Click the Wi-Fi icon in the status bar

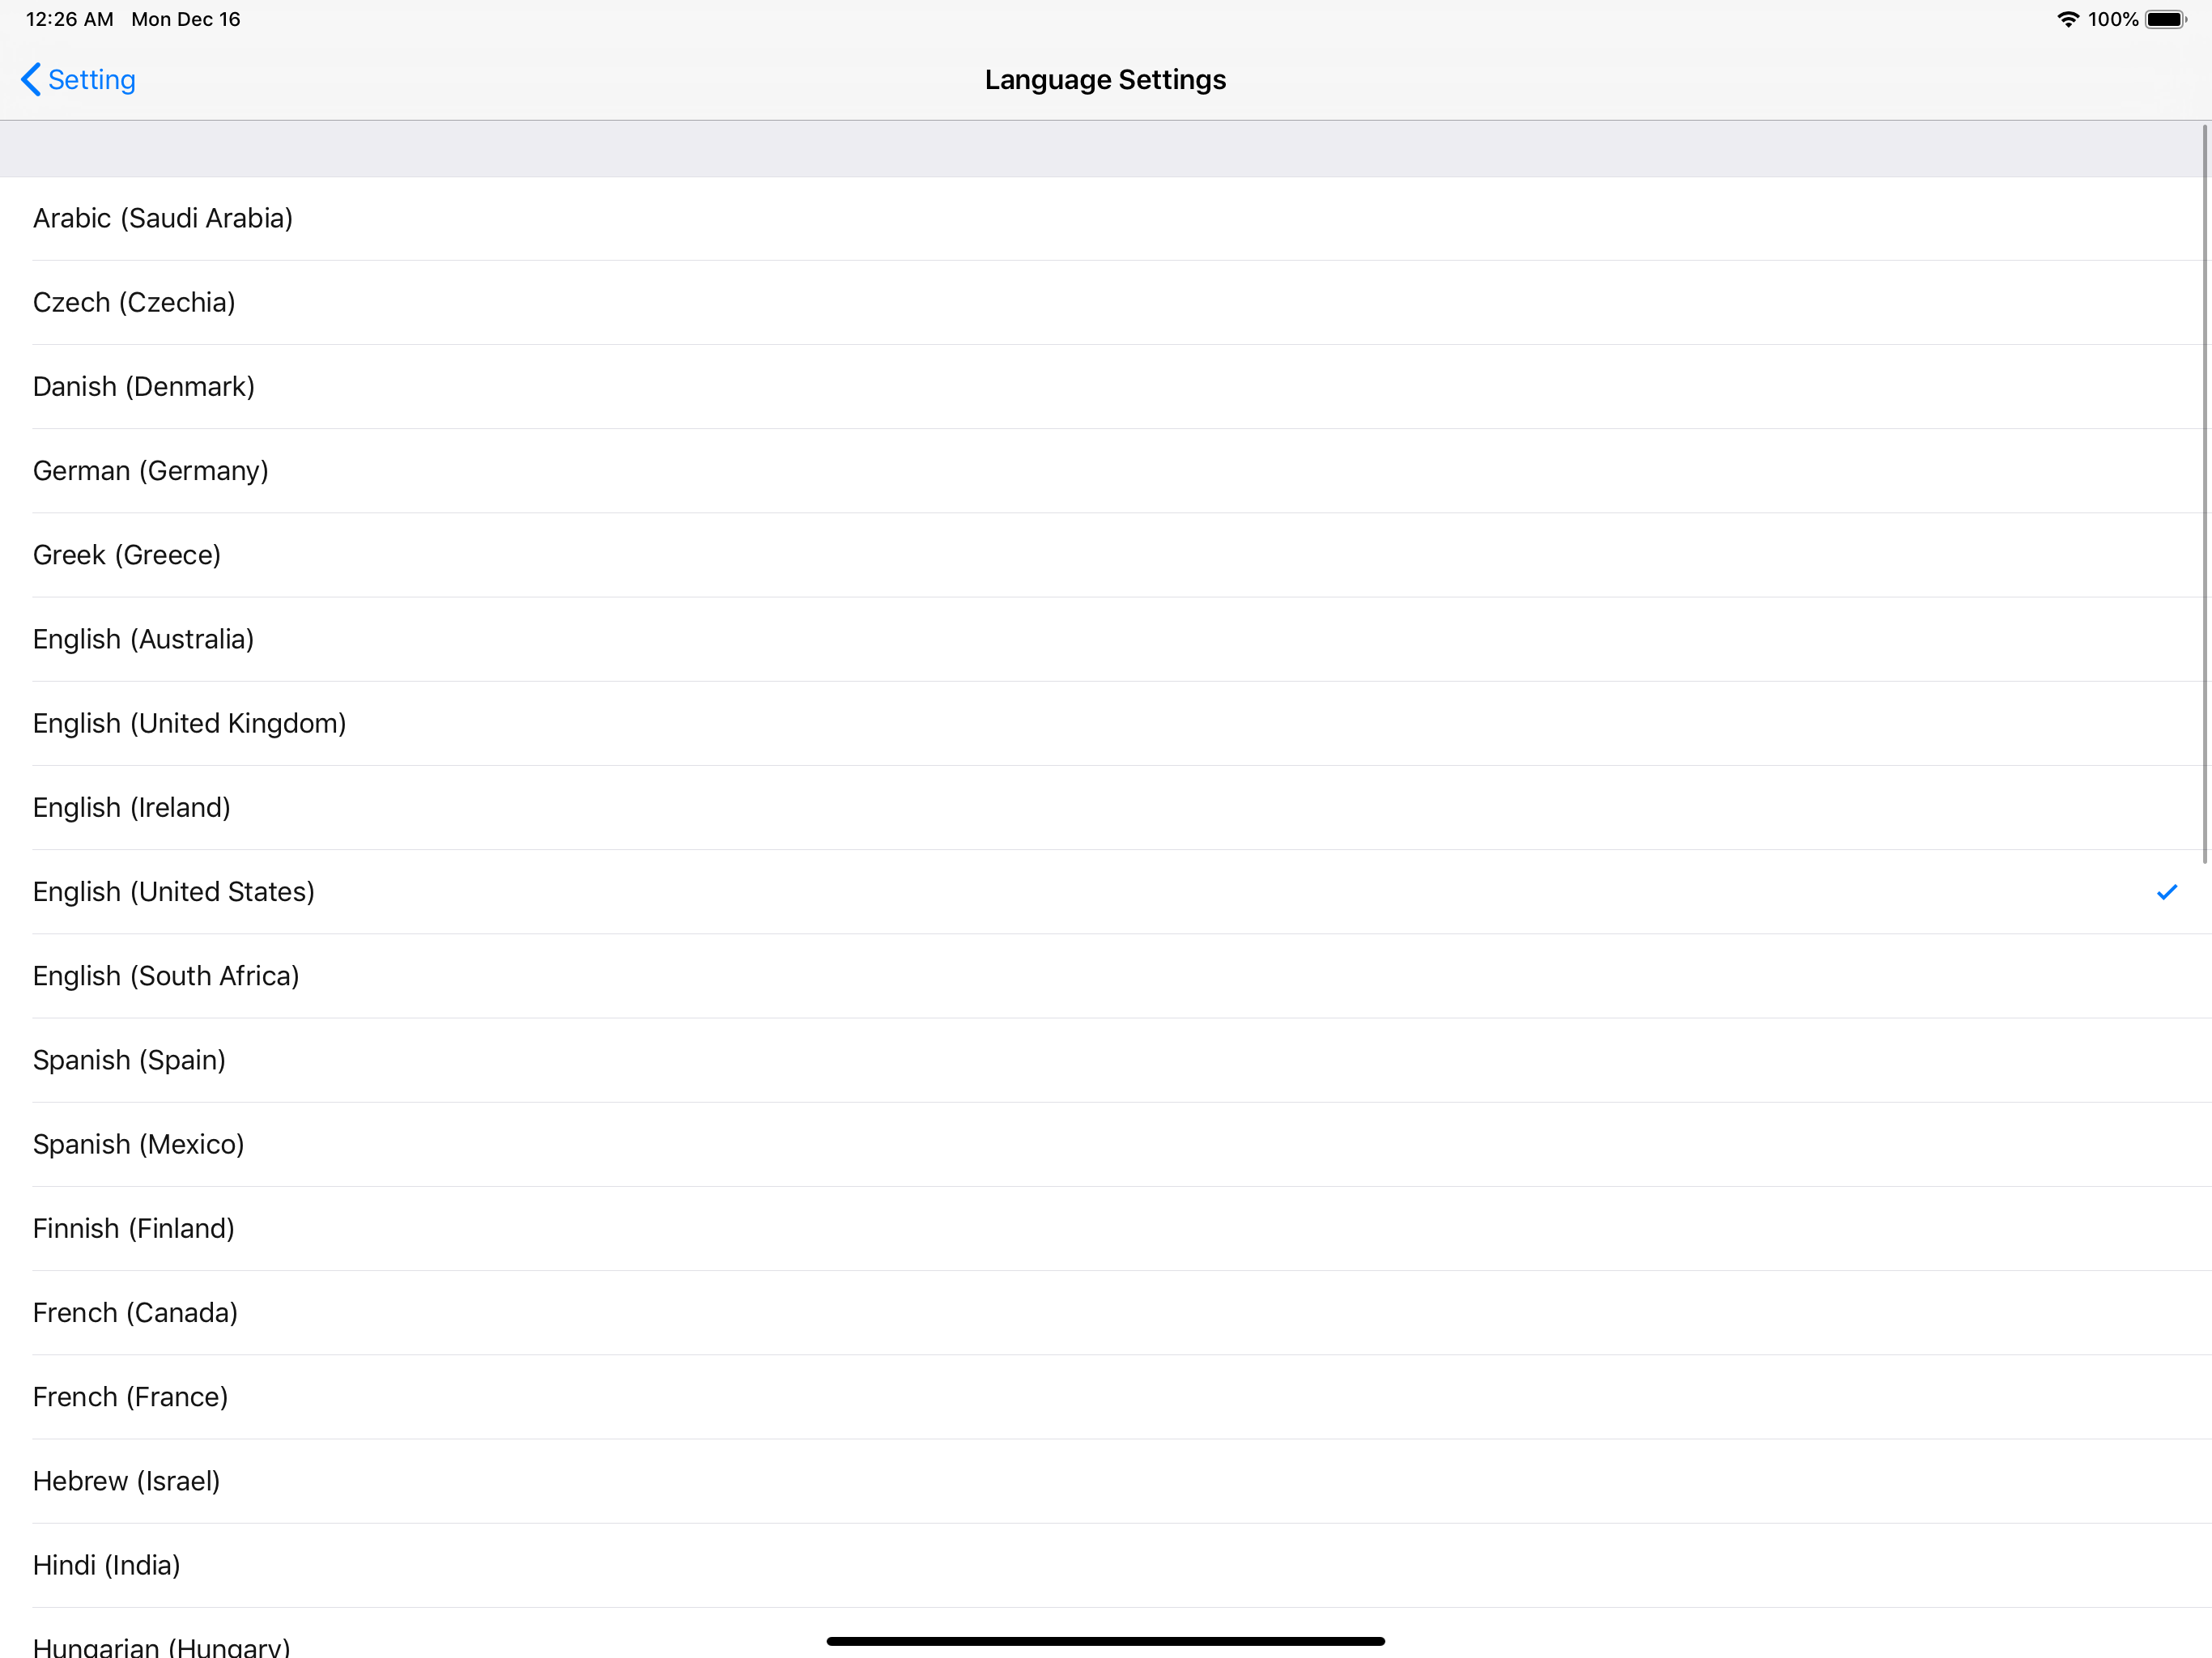pos(2068,18)
